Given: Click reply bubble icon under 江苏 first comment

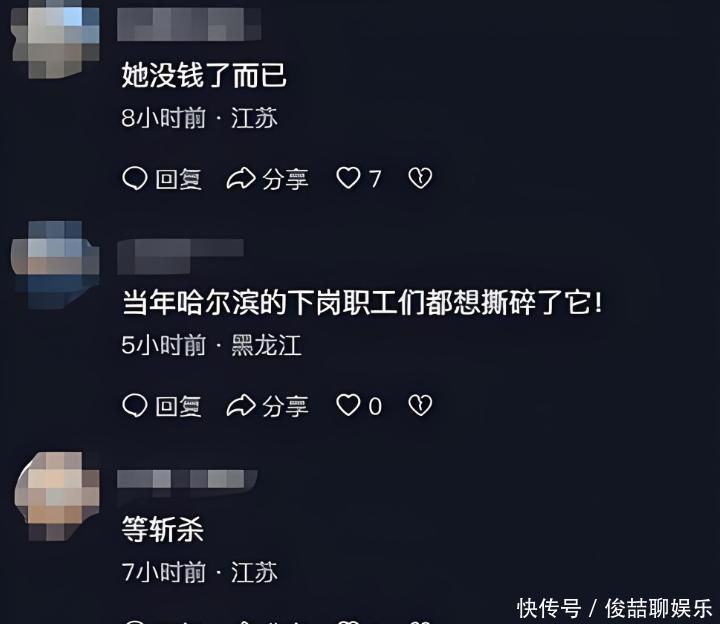Looking at the screenshot, I should [135, 178].
